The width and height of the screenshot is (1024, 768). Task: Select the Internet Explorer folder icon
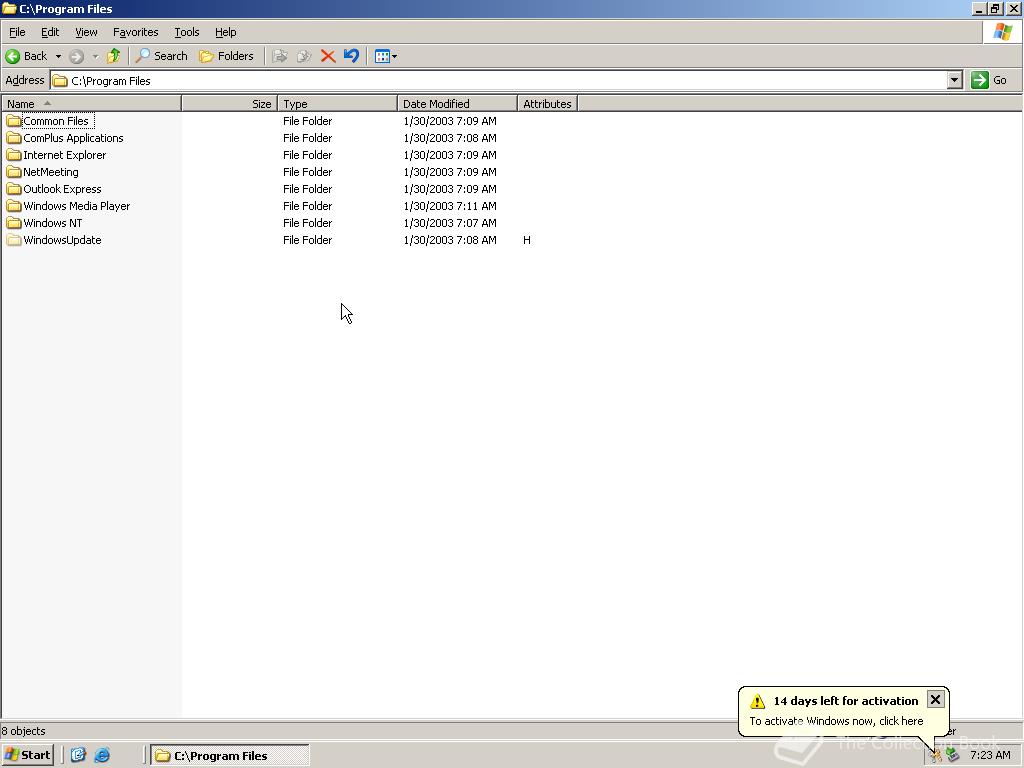point(14,155)
